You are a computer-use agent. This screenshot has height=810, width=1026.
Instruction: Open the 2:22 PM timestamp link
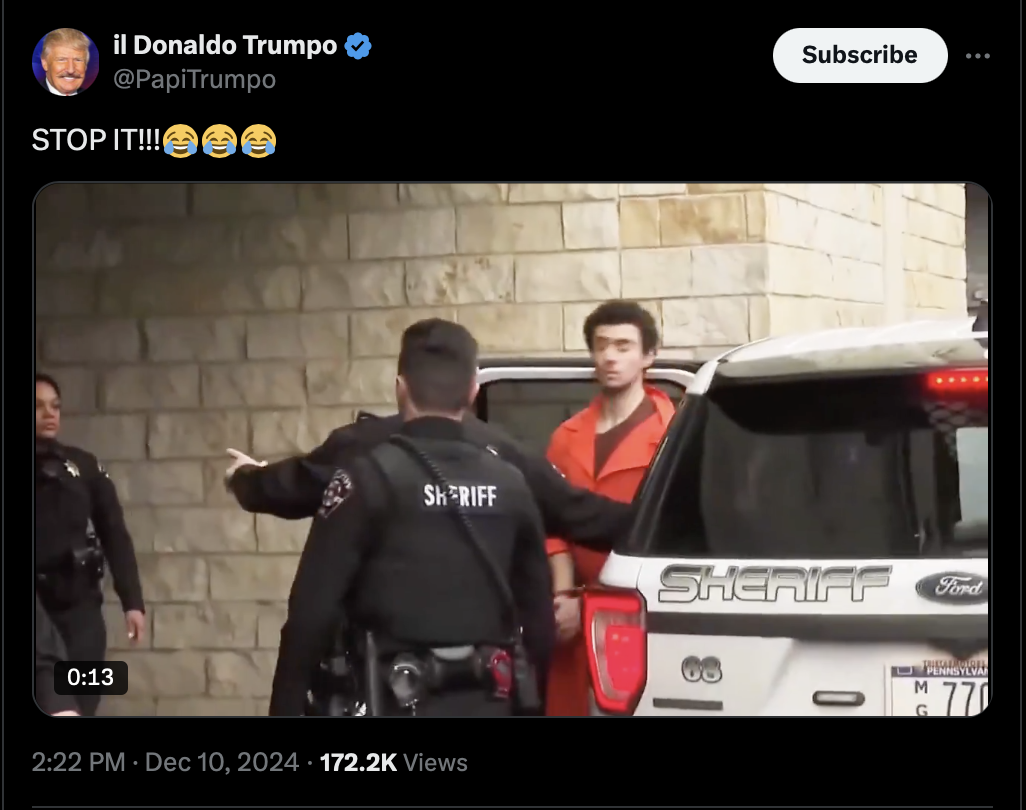[79, 762]
